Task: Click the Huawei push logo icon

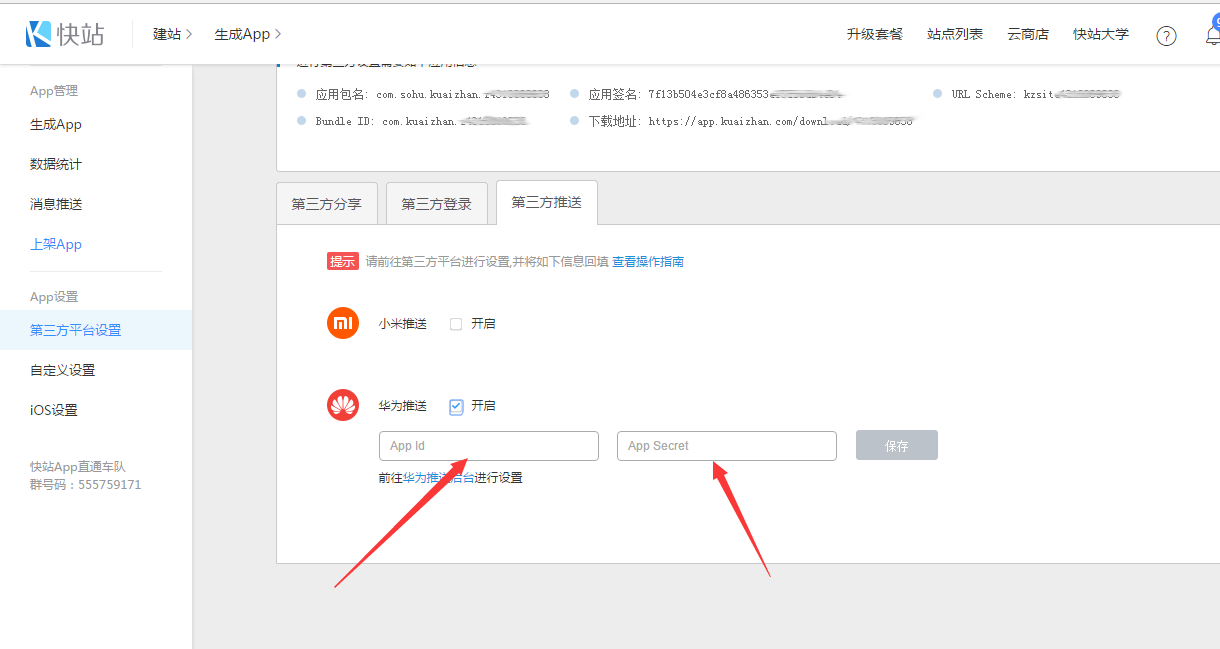Action: point(343,406)
